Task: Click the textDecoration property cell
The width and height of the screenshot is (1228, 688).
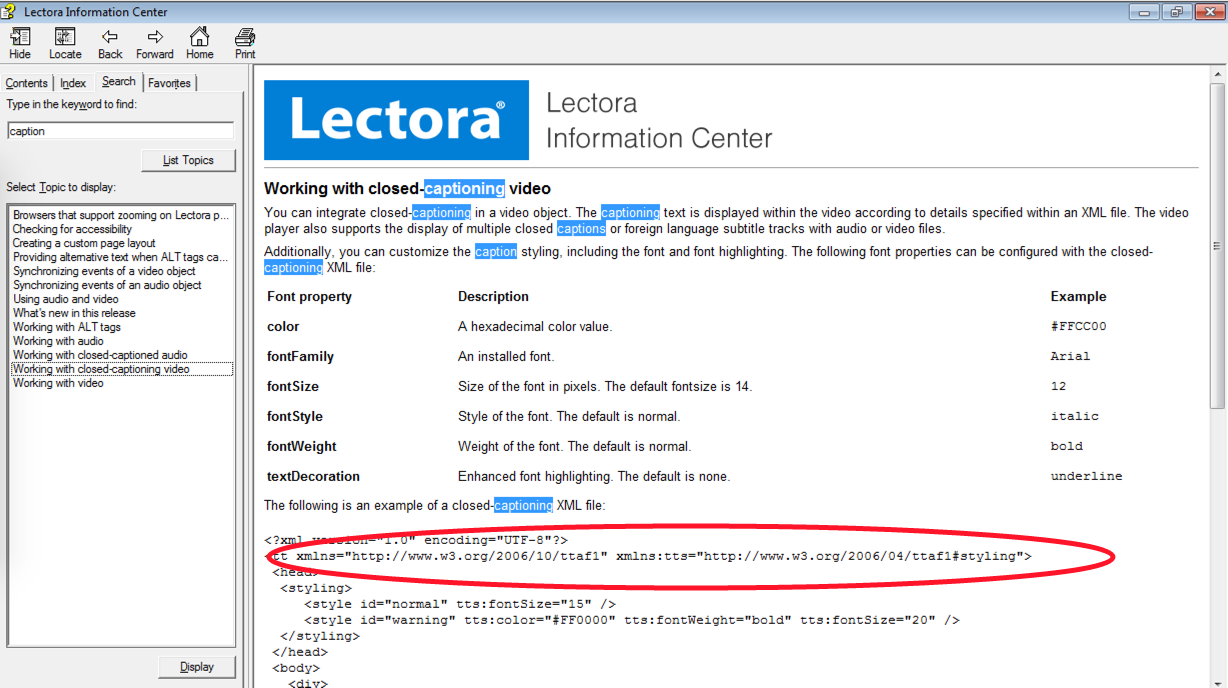Action: [x=313, y=476]
